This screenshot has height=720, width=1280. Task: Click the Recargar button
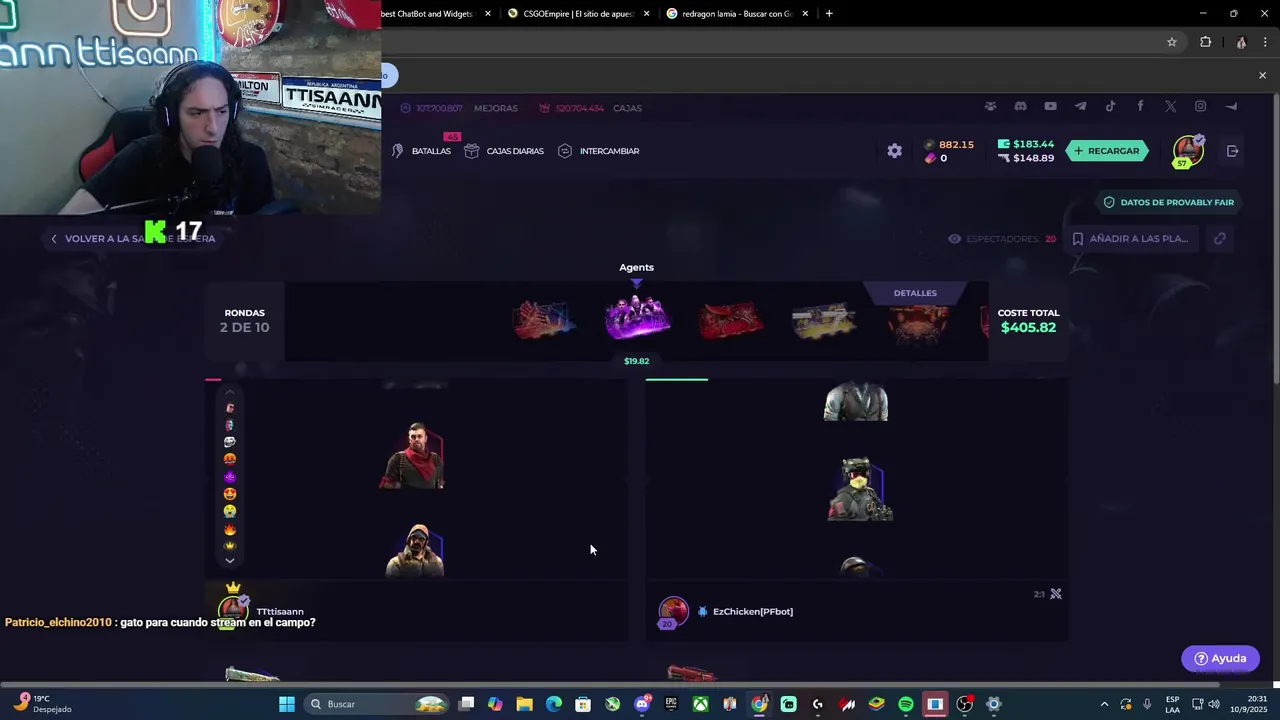pyautogui.click(x=1106, y=151)
